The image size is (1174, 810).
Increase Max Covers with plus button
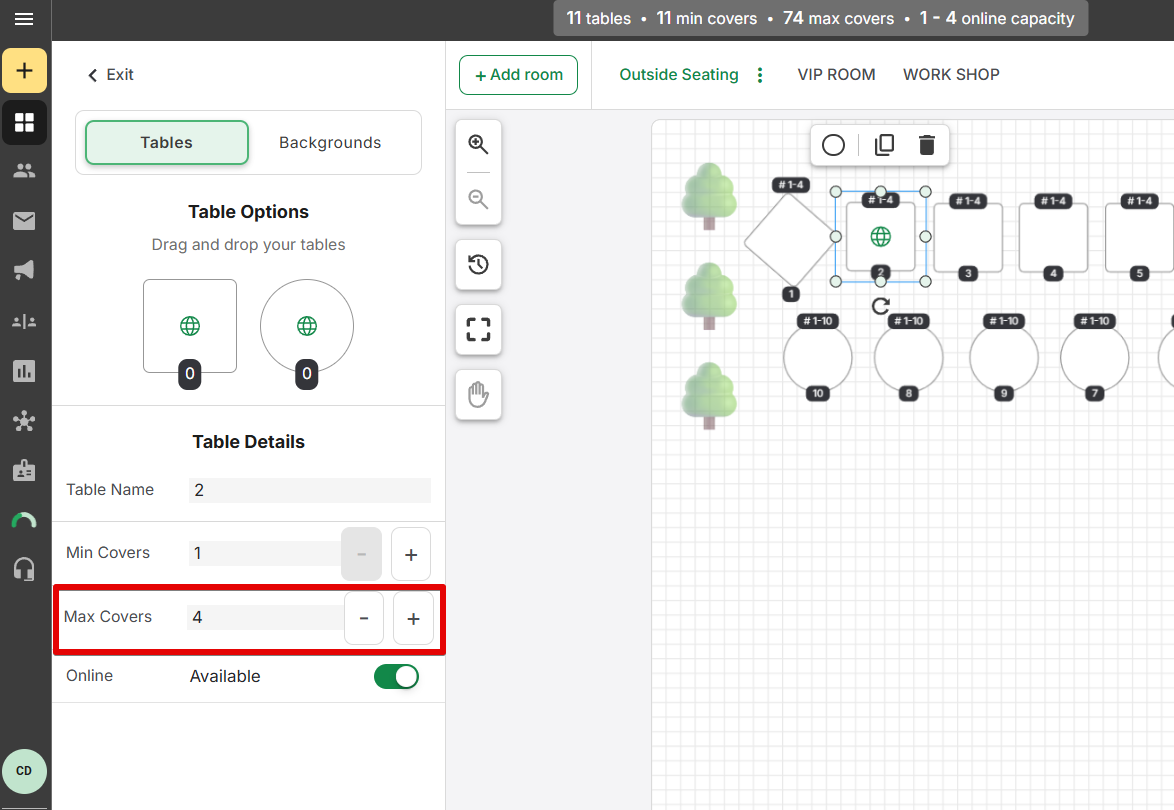pos(413,619)
